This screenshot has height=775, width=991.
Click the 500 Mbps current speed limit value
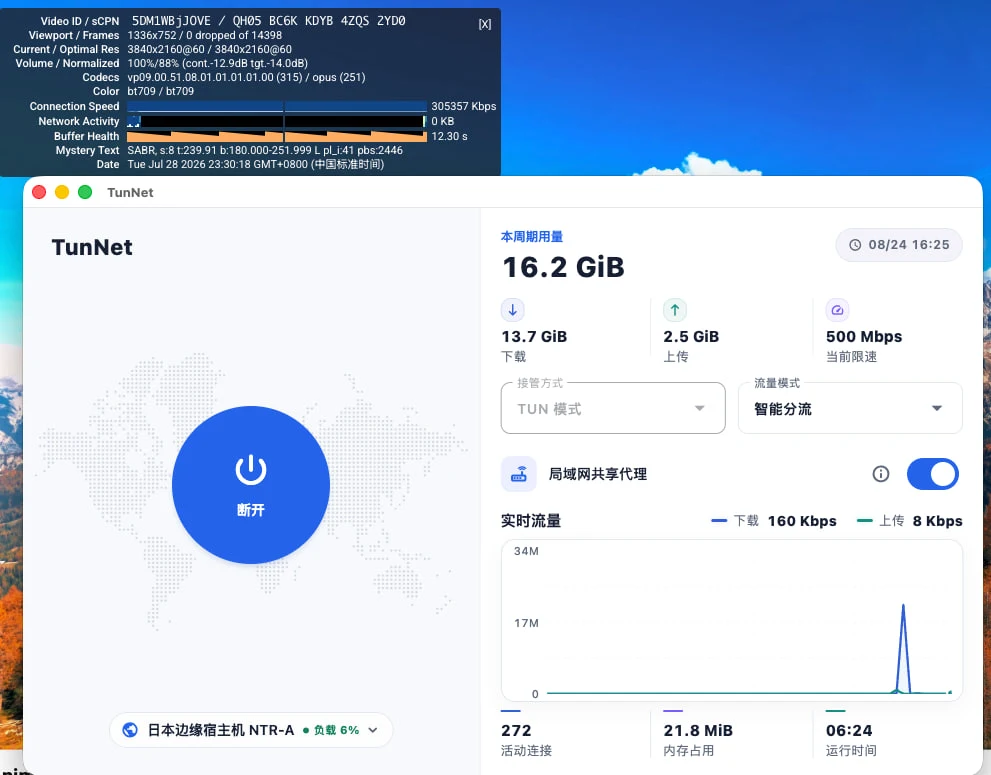pos(864,336)
